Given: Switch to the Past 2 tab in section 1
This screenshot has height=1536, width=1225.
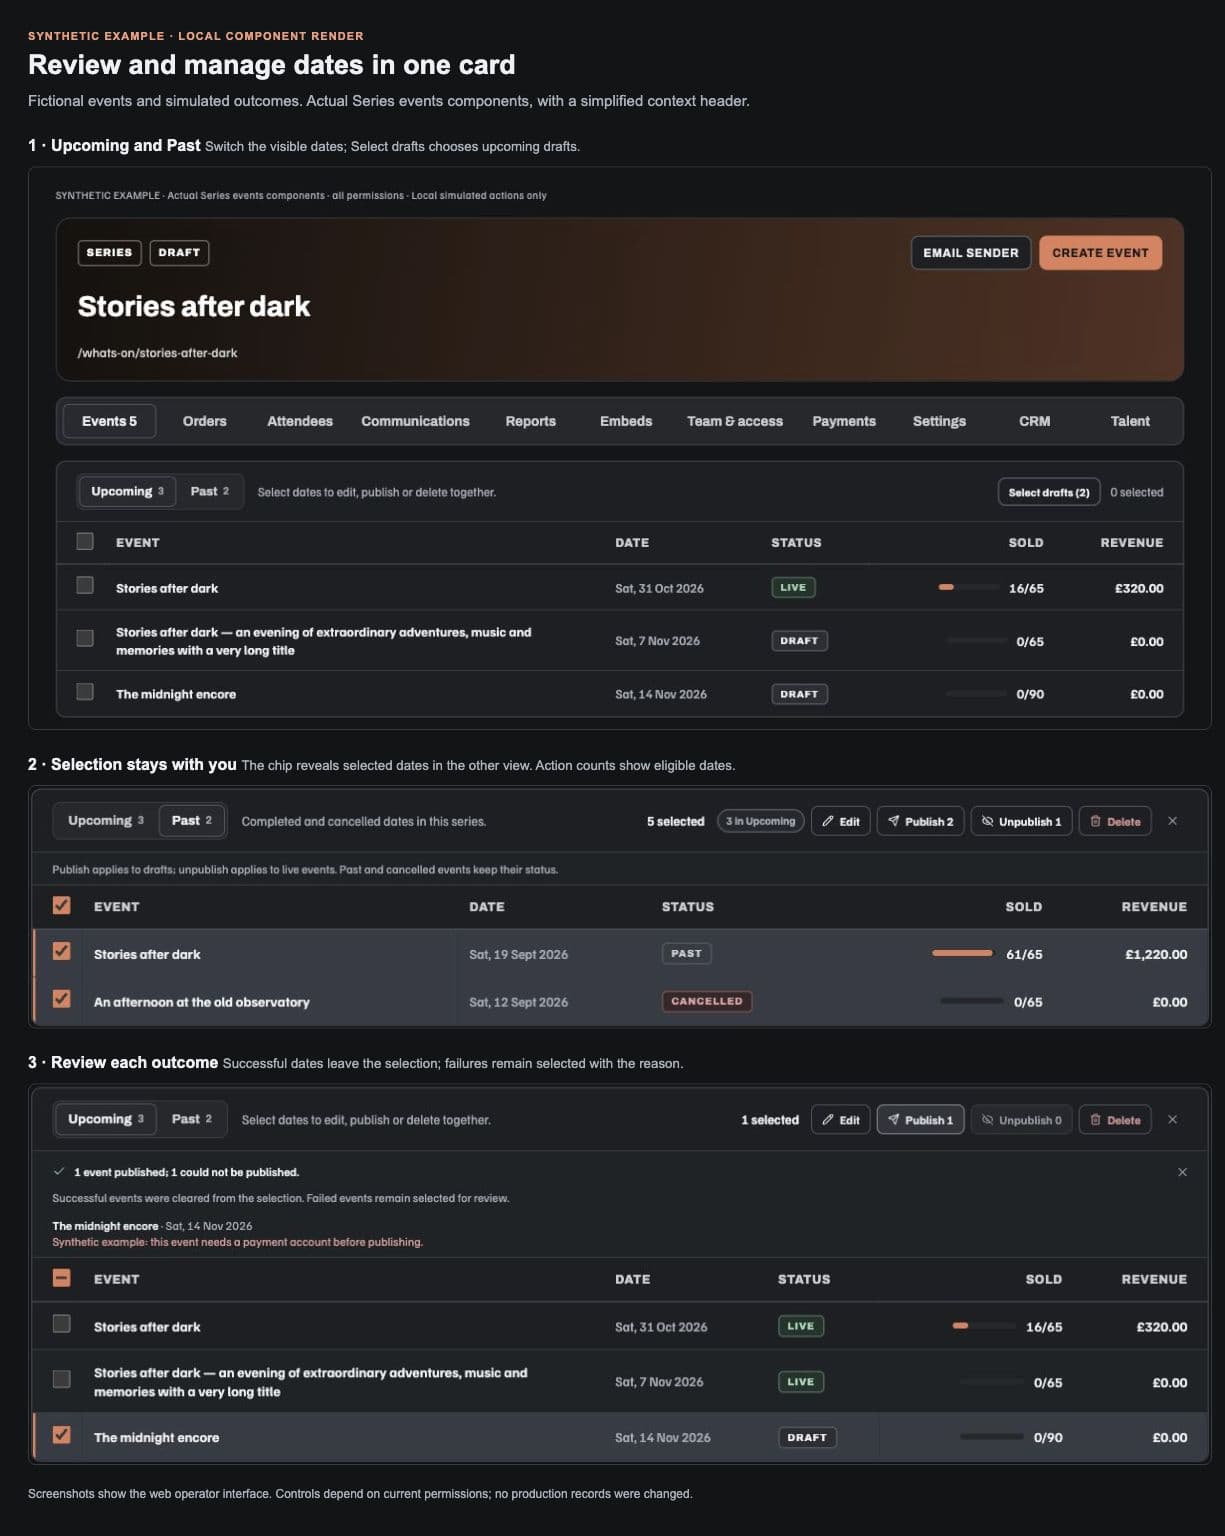Looking at the screenshot, I should (210, 491).
